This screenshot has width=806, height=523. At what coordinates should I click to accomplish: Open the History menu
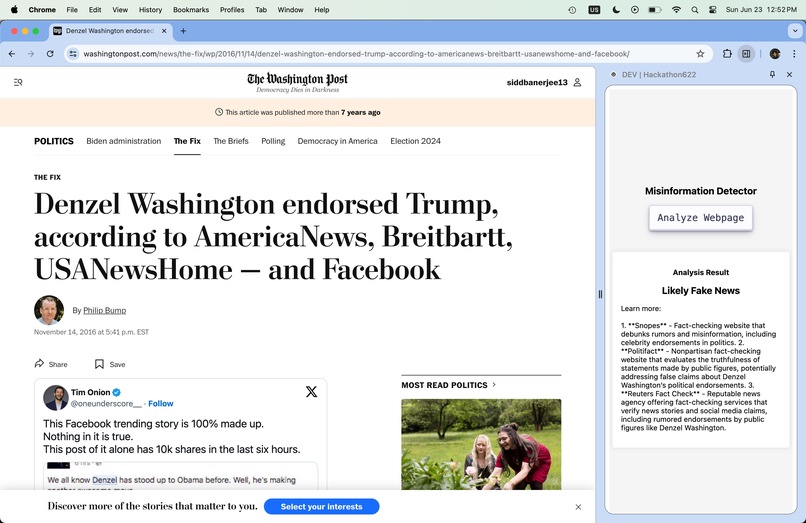150,9
